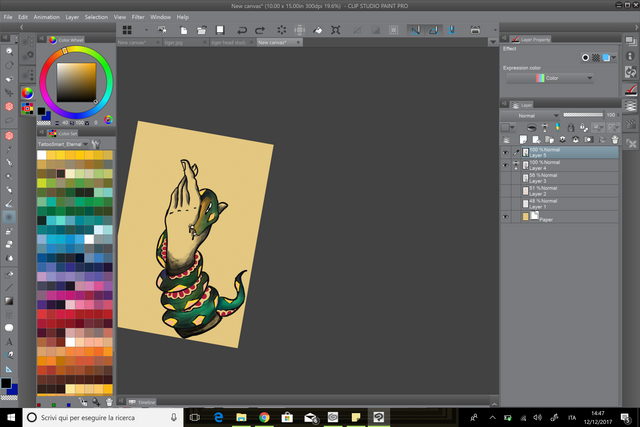Hide Layer 5 with its eye icon

pyautogui.click(x=505, y=152)
